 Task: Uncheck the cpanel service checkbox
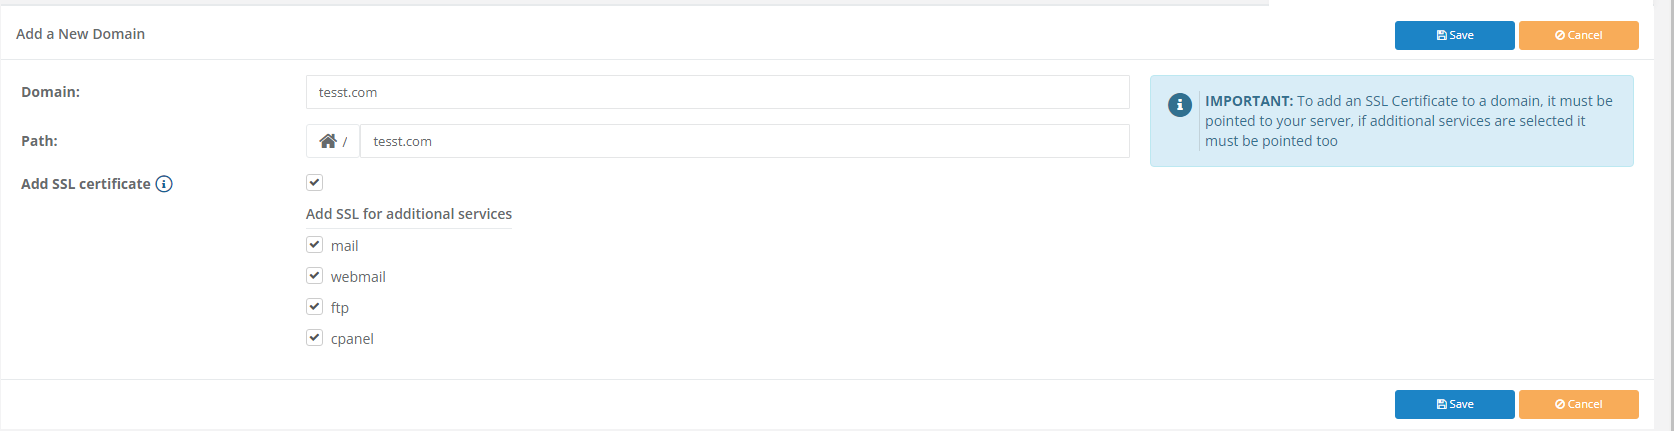click(x=314, y=337)
